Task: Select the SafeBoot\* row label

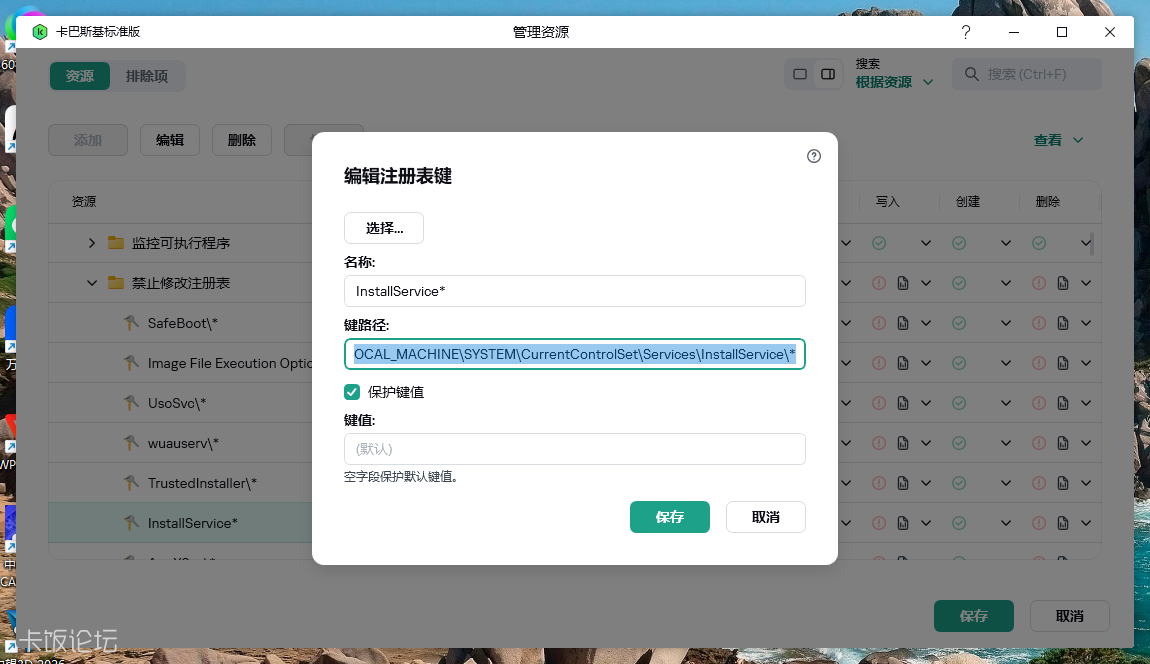Action: (183, 324)
